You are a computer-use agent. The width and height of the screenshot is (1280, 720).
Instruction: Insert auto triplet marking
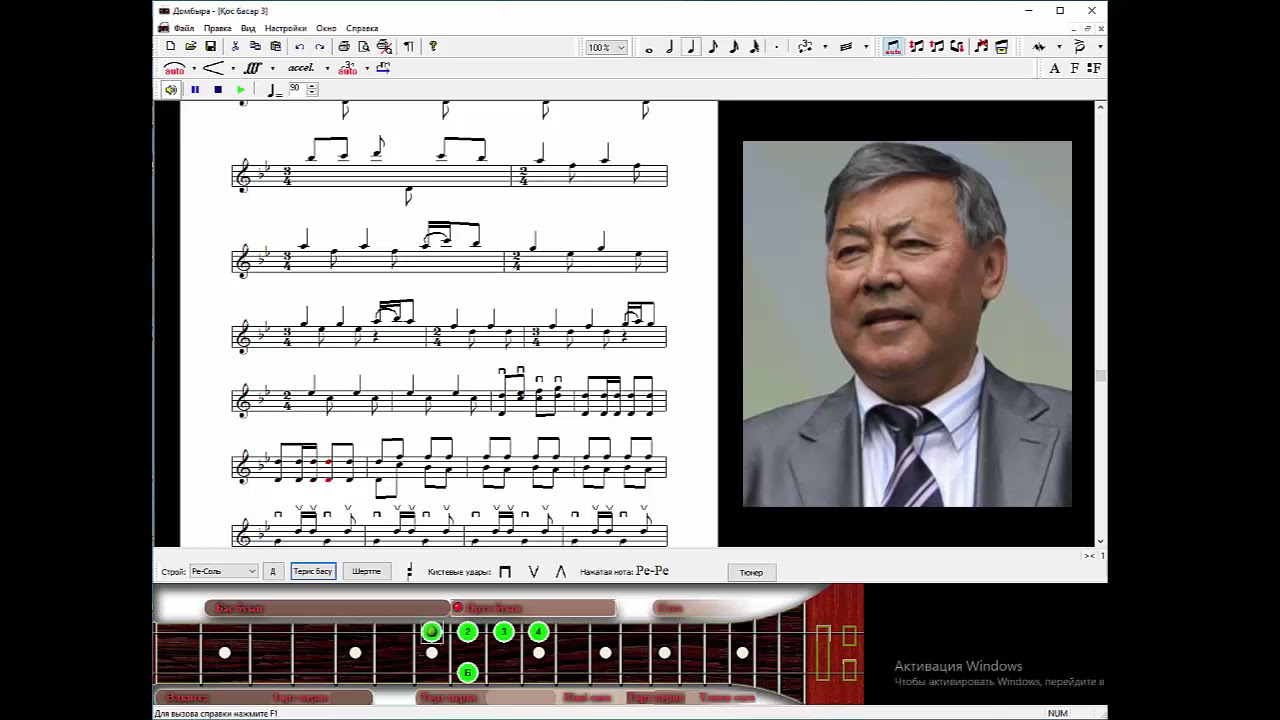click(x=347, y=68)
